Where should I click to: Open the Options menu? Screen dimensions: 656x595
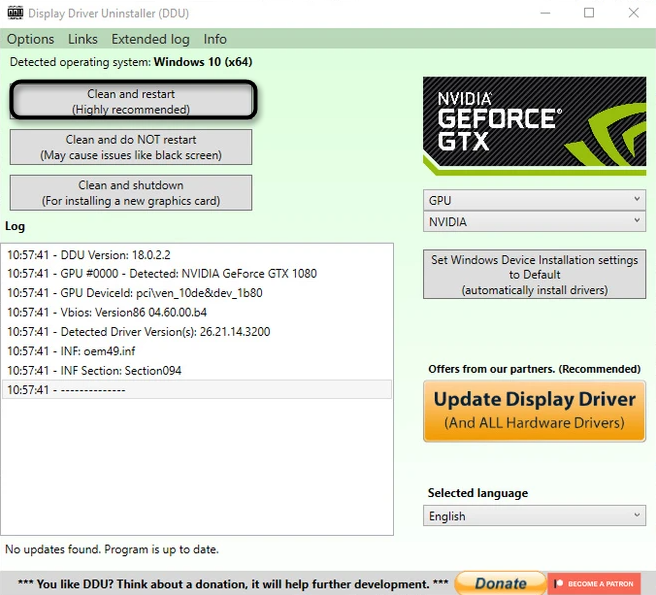[31, 39]
